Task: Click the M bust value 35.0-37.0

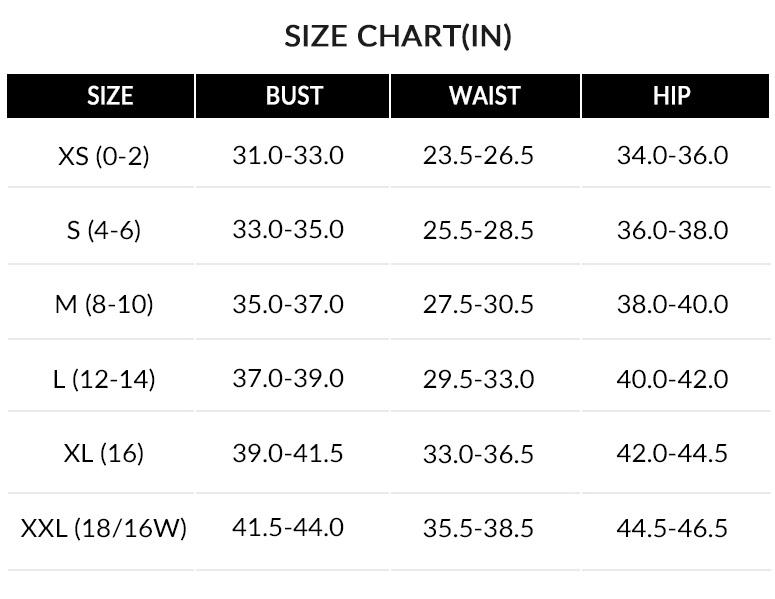Action: [288, 304]
